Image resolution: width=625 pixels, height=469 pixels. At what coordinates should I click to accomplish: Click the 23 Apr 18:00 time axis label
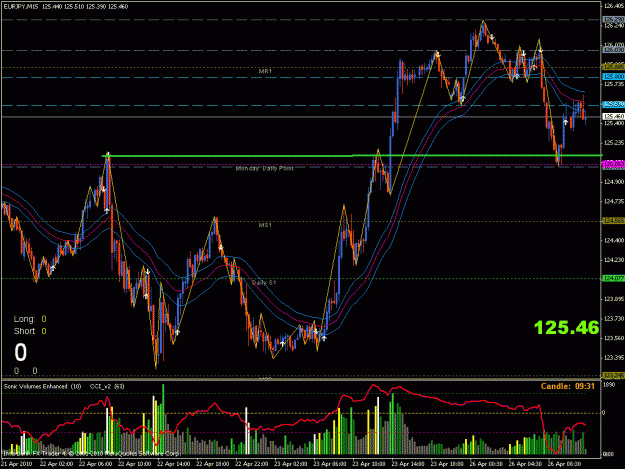[447, 464]
